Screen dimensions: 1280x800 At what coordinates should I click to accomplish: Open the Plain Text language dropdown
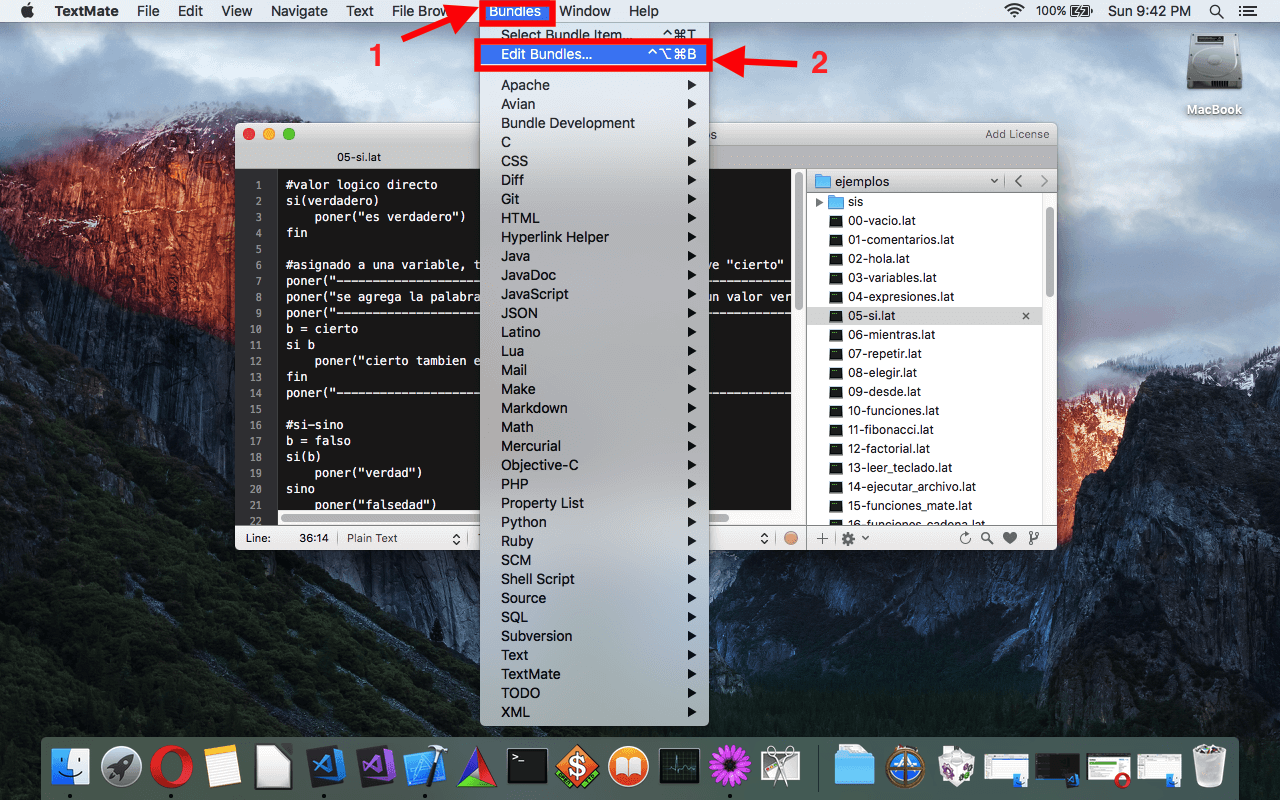tap(402, 538)
